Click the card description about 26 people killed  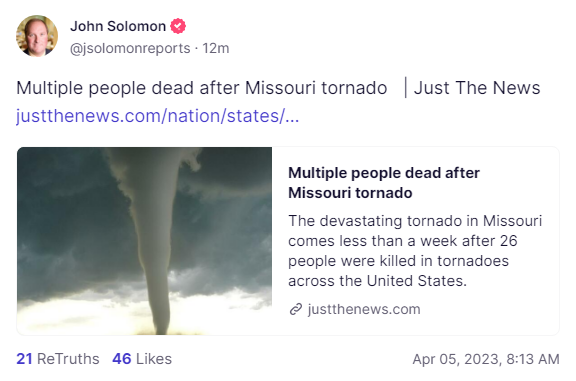415,251
